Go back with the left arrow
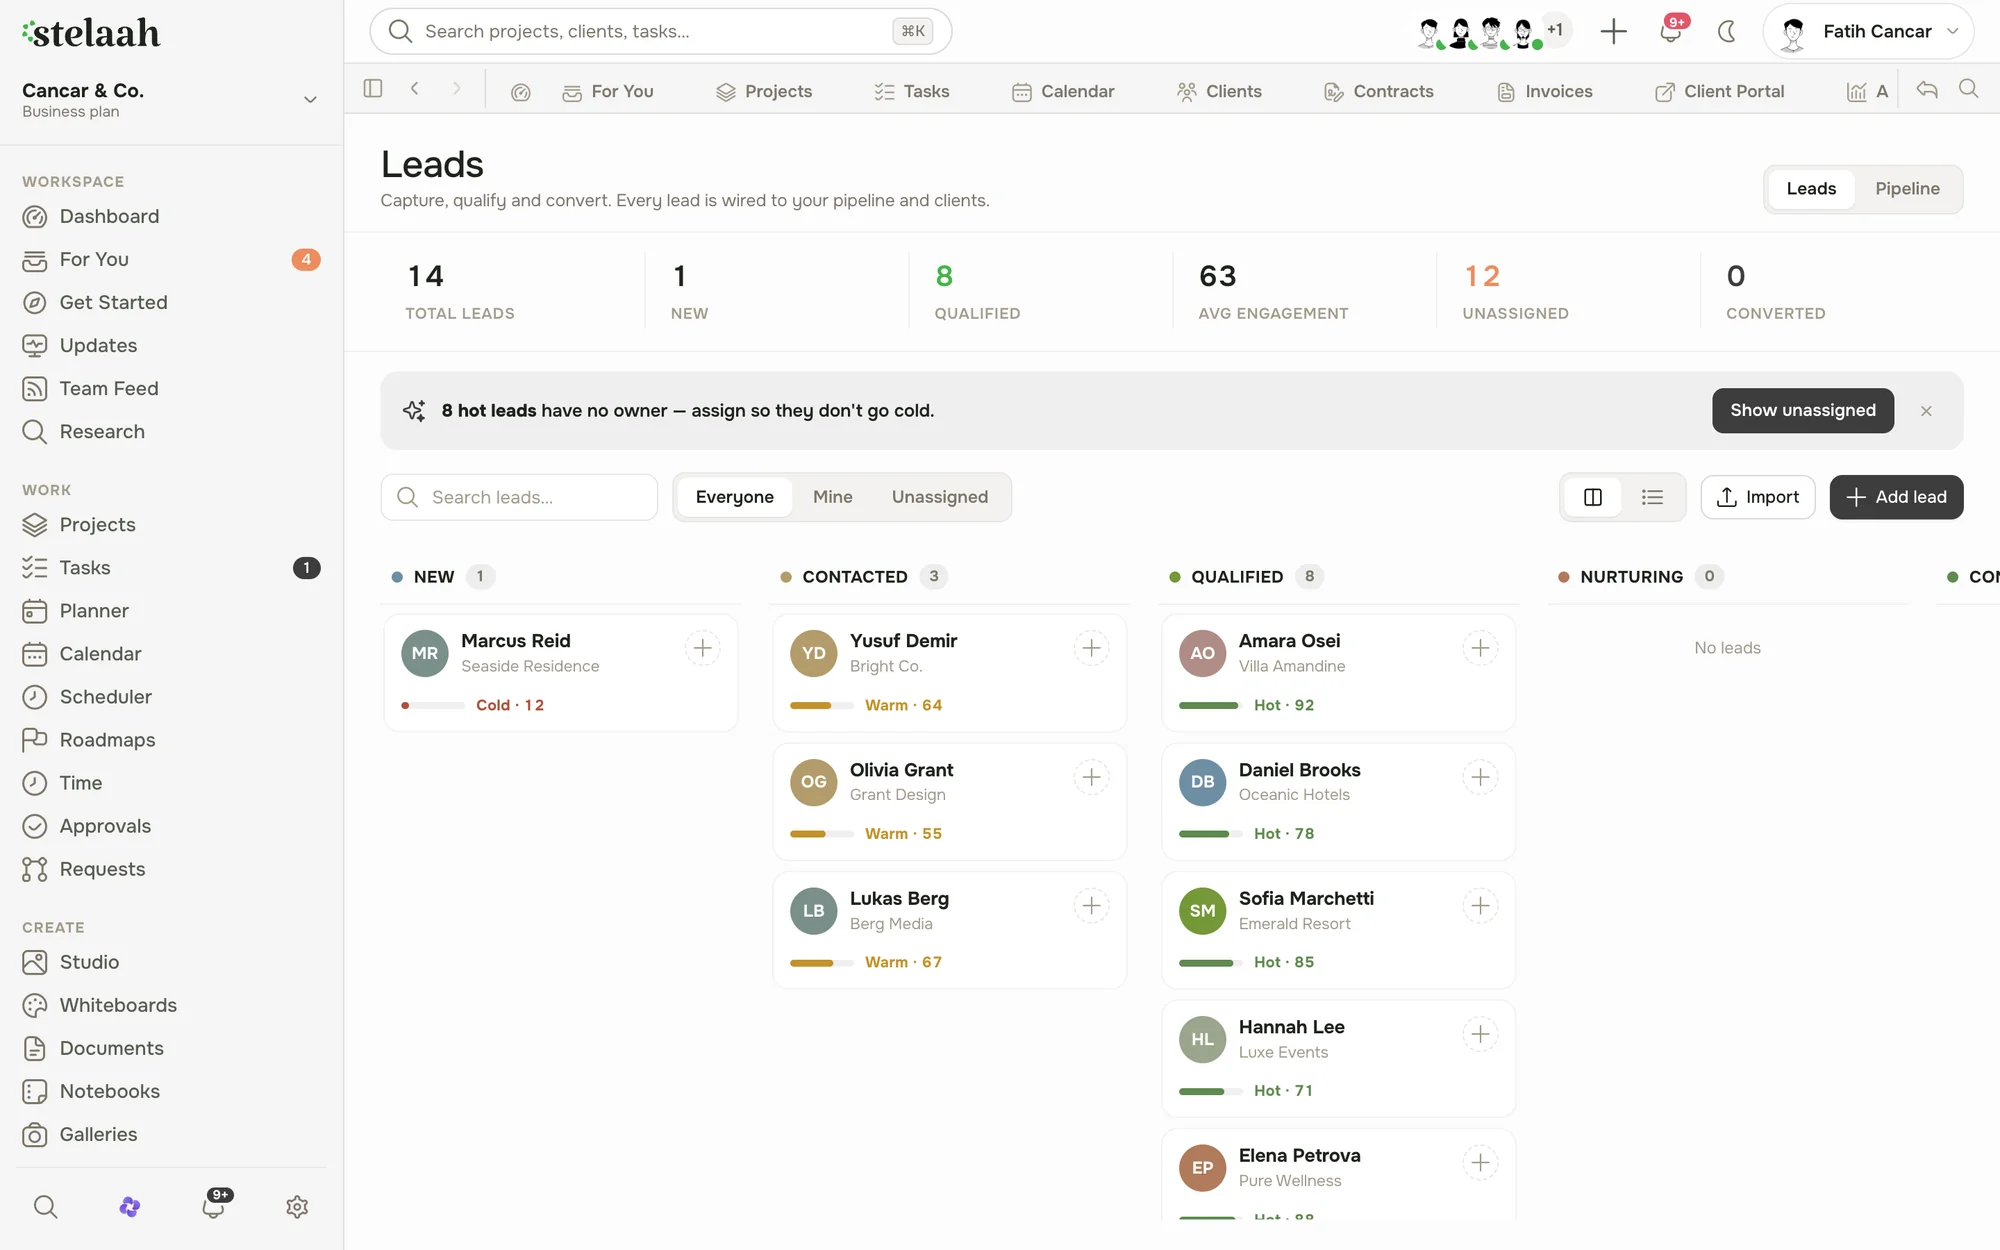The height and width of the screenshot is (1250, 2000). coord(414,89)
